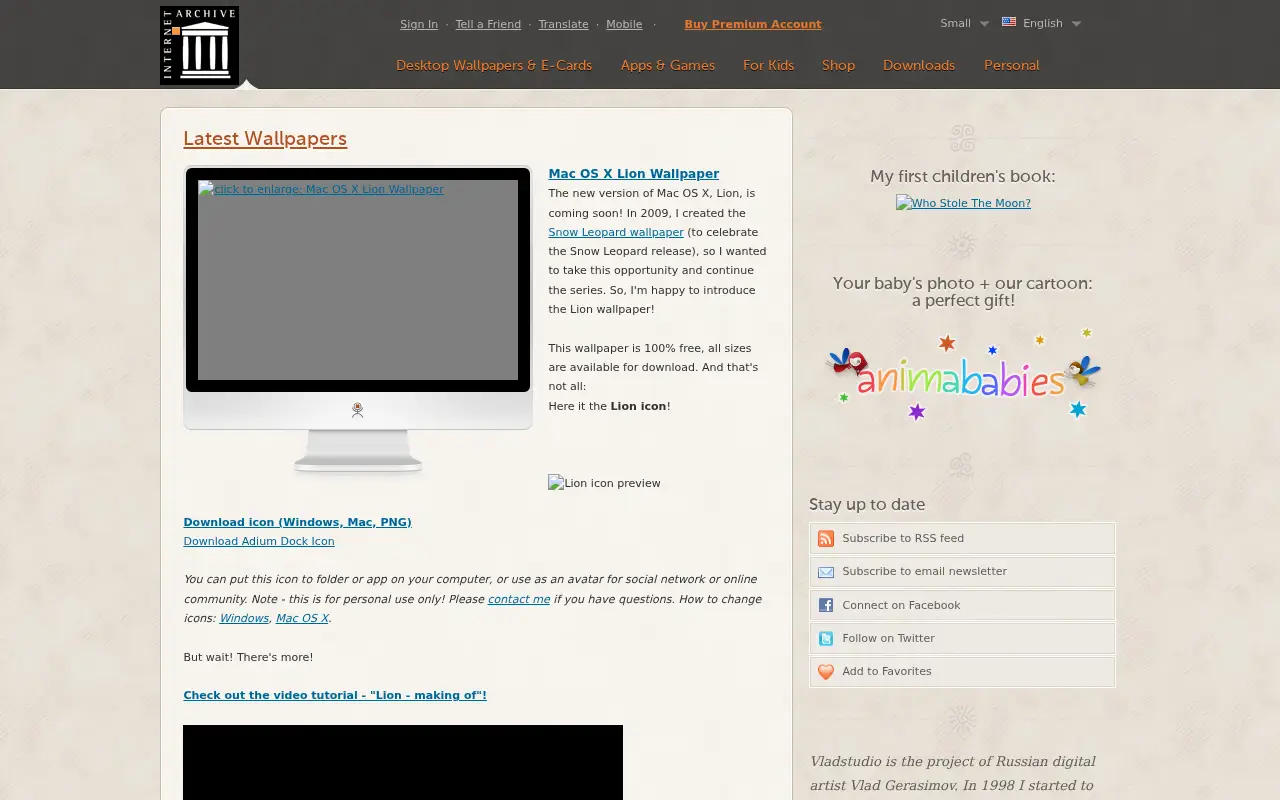Open the Downloads menu

919,65
